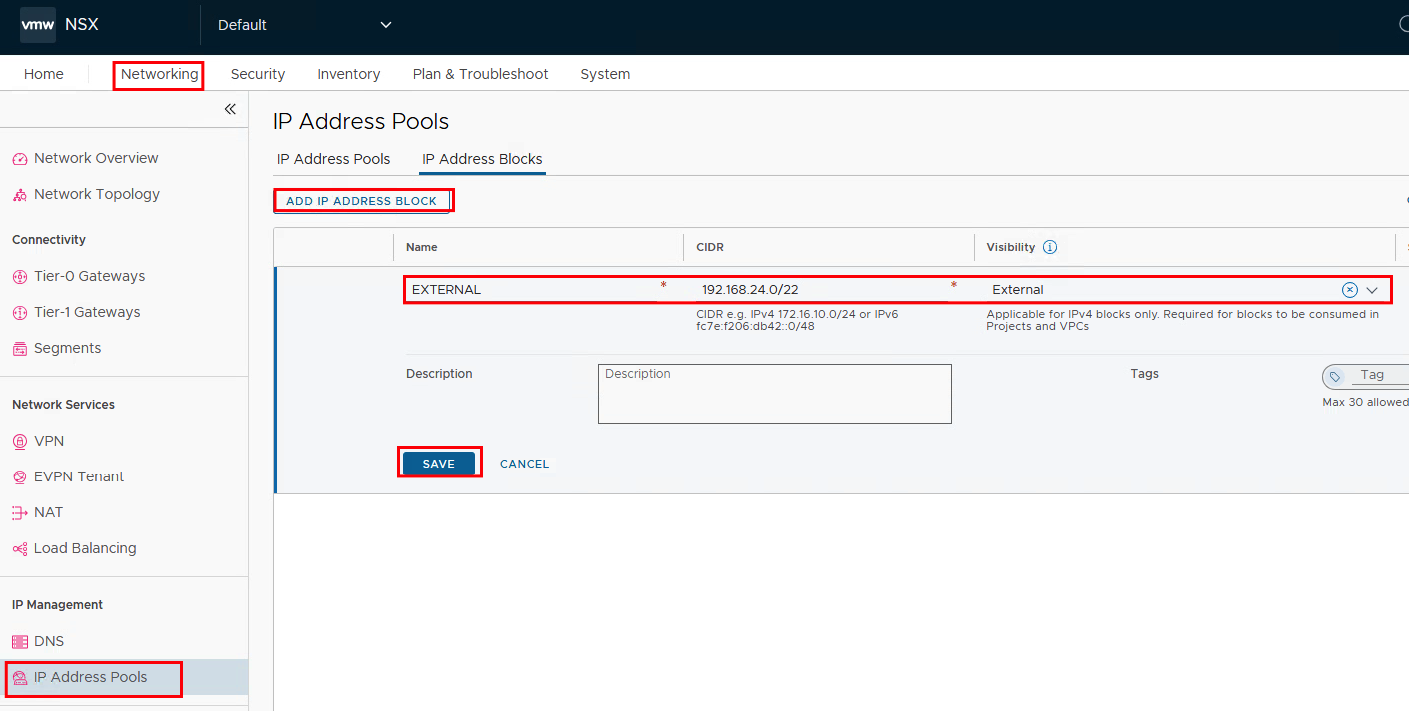Click the Segments icon
Screen dimensions: 1409x711
(x=20, y=349)
